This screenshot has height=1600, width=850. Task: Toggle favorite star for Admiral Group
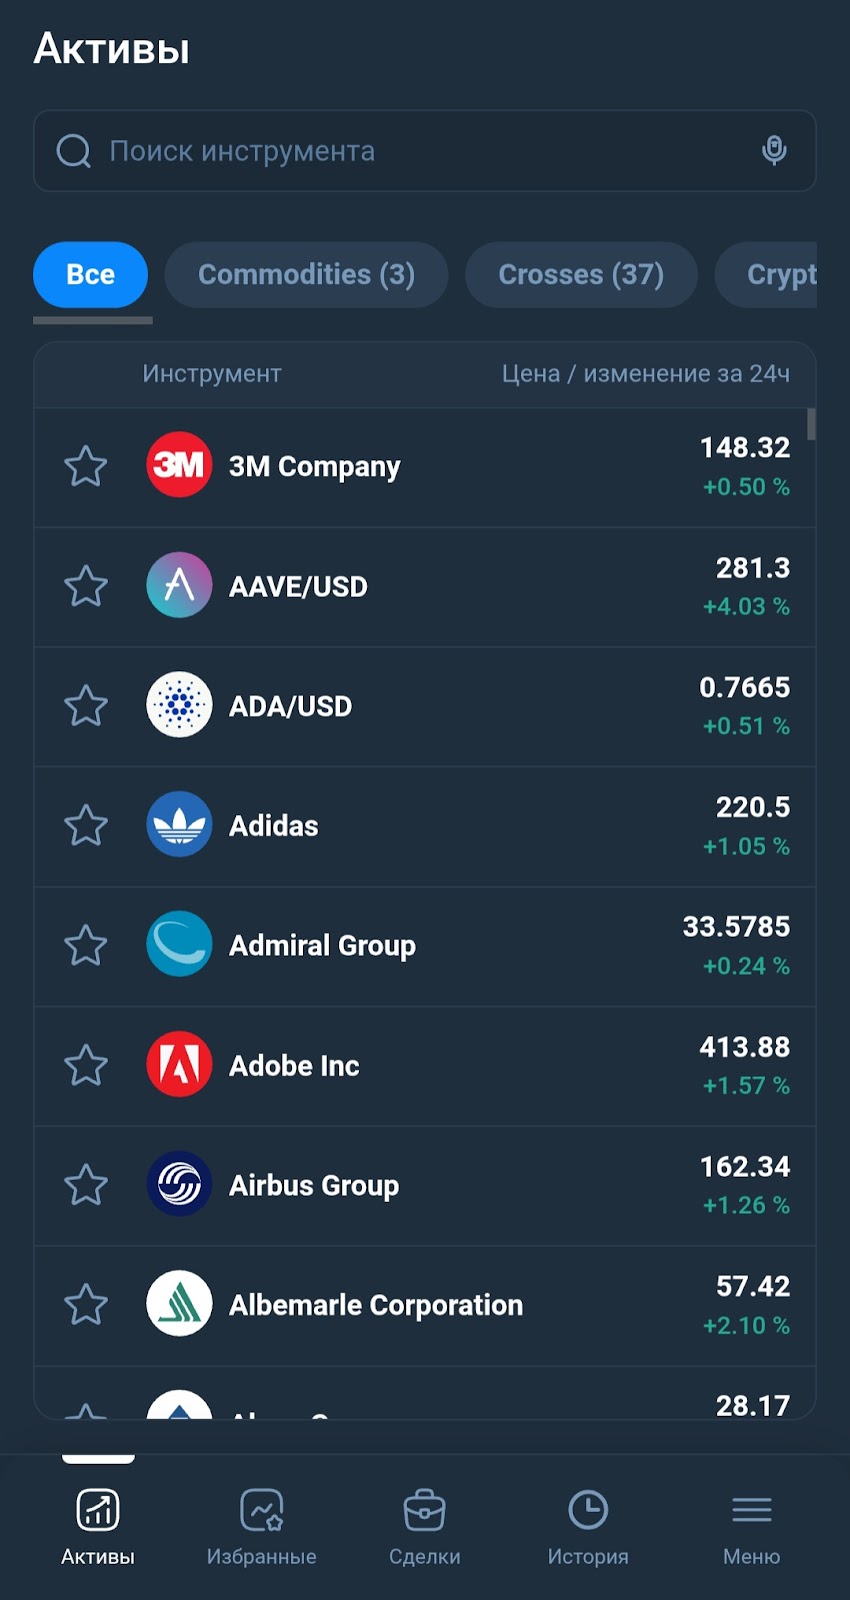tap(86, 945)
